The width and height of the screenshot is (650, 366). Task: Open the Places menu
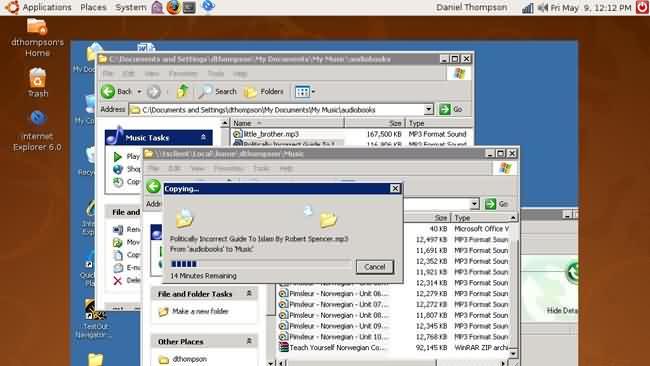click(93, 7)
